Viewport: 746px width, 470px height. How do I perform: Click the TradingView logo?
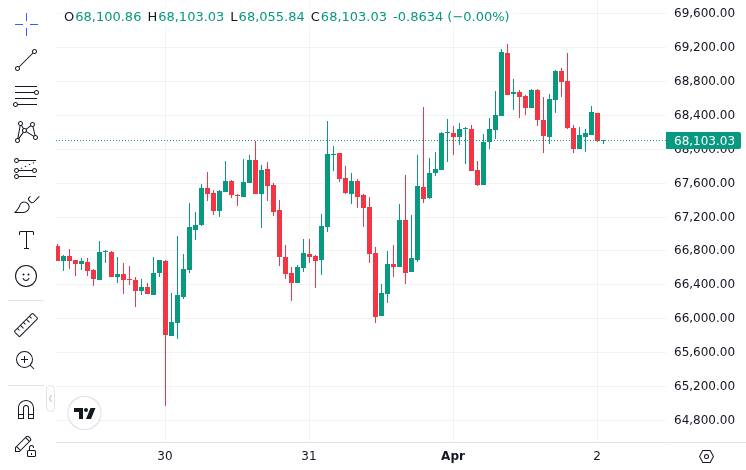tap(85, 413)
